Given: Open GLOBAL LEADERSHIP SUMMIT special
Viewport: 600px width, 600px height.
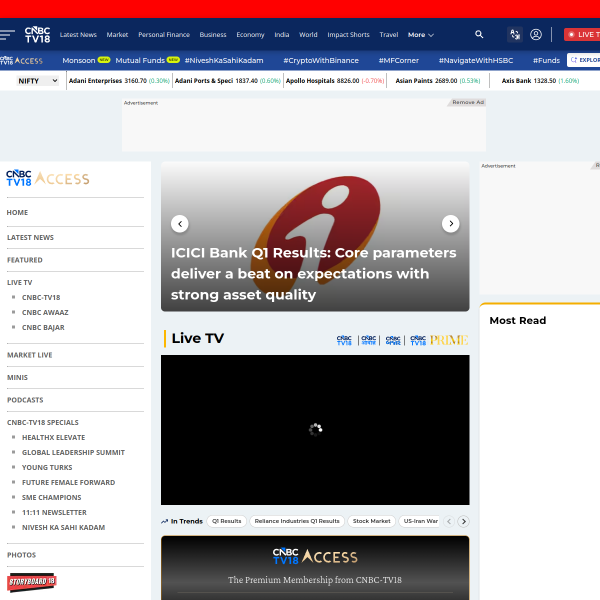Looking at the screenshot, I should click(x=73, y=452).
